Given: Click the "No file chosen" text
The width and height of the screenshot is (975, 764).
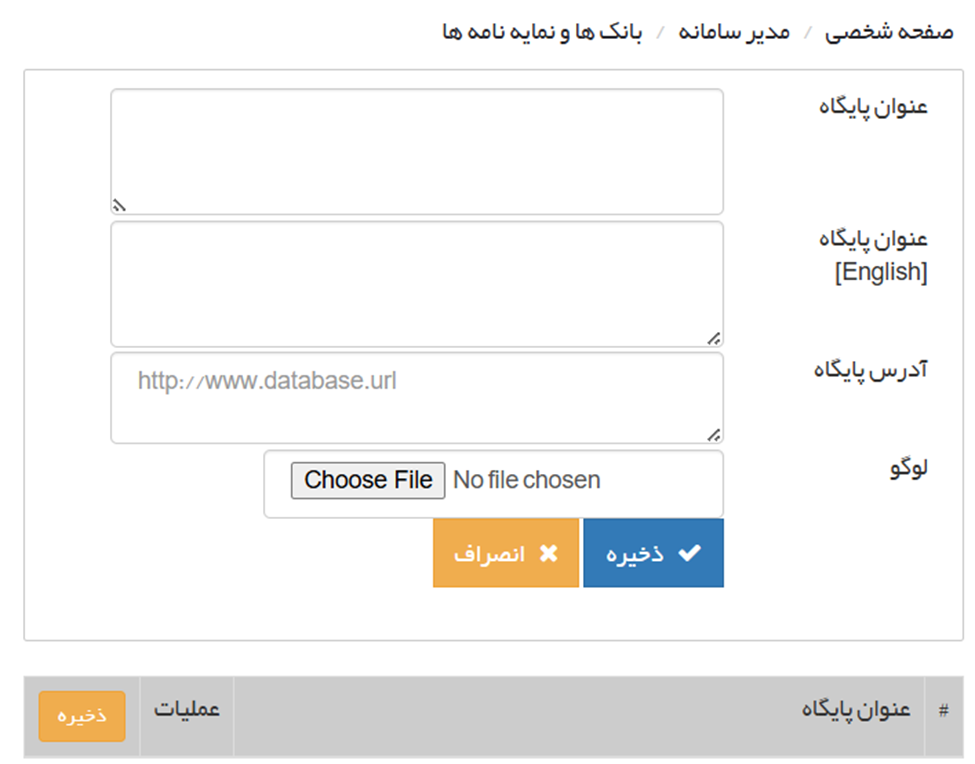Looking at the screenshot, I should 527,480.
